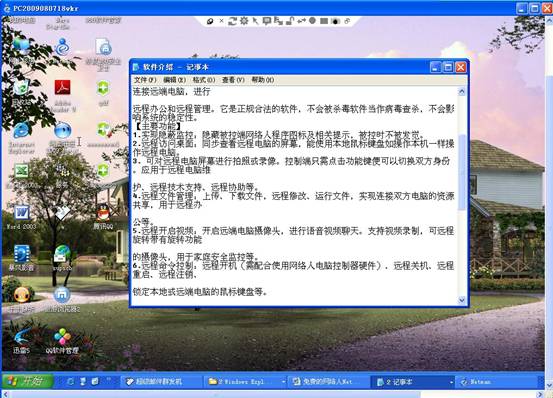Click the refresh icon in the remote toolbar
Viewport: 553px width, 398px height.
[232, 21]
